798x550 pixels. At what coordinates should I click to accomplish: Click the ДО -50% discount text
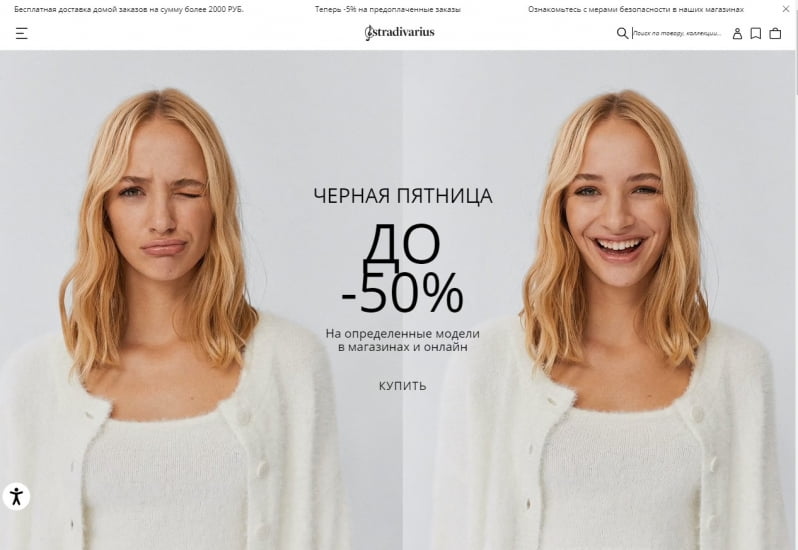coord(402,269)
